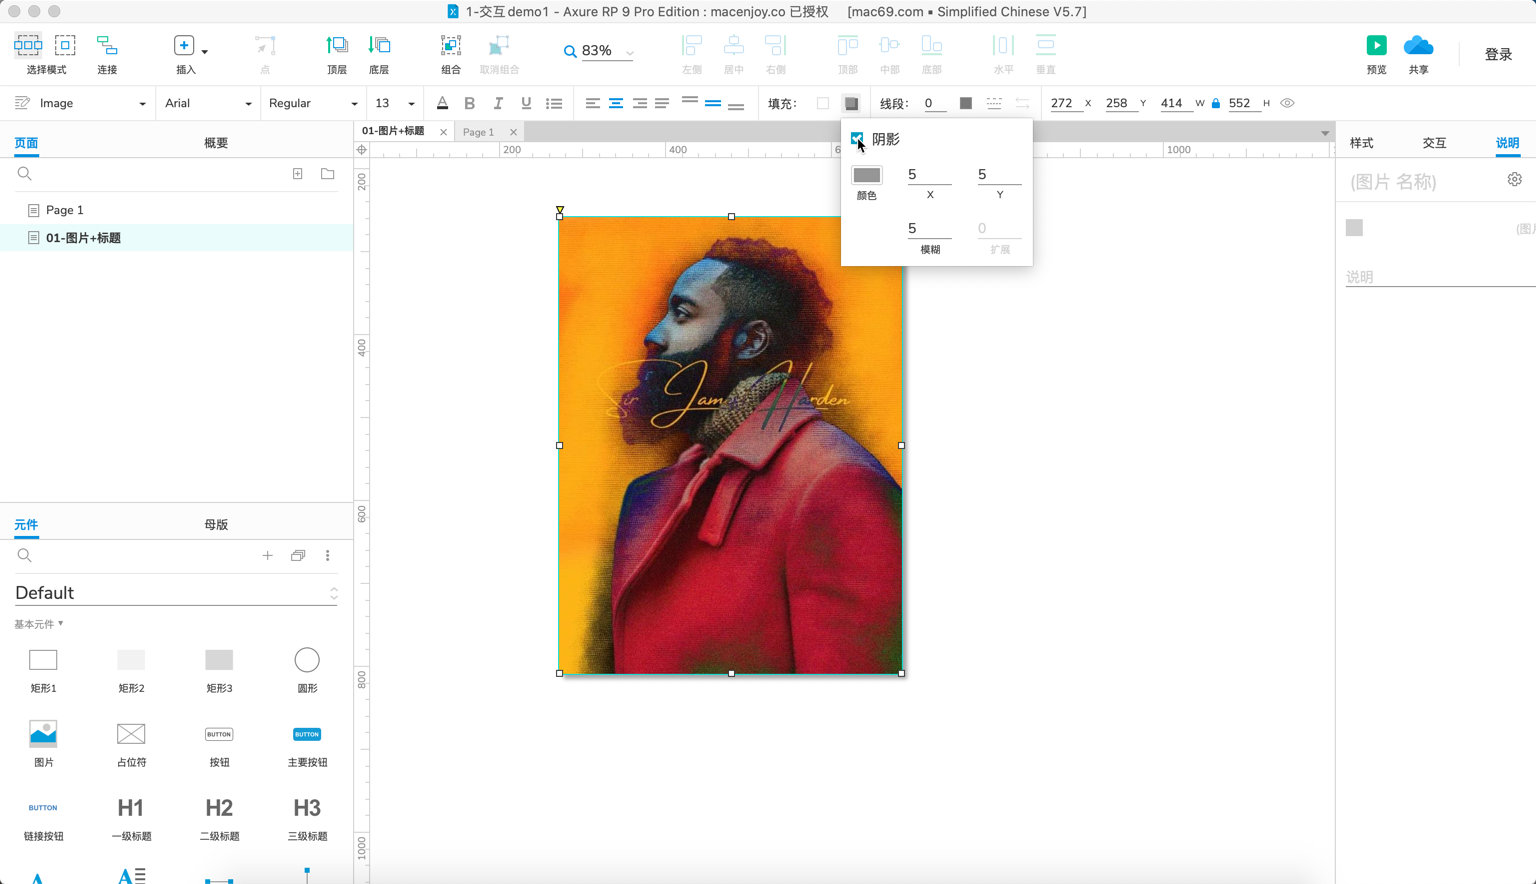Justify text alignment
This screenshot has height=884, width=1536.
662,103
